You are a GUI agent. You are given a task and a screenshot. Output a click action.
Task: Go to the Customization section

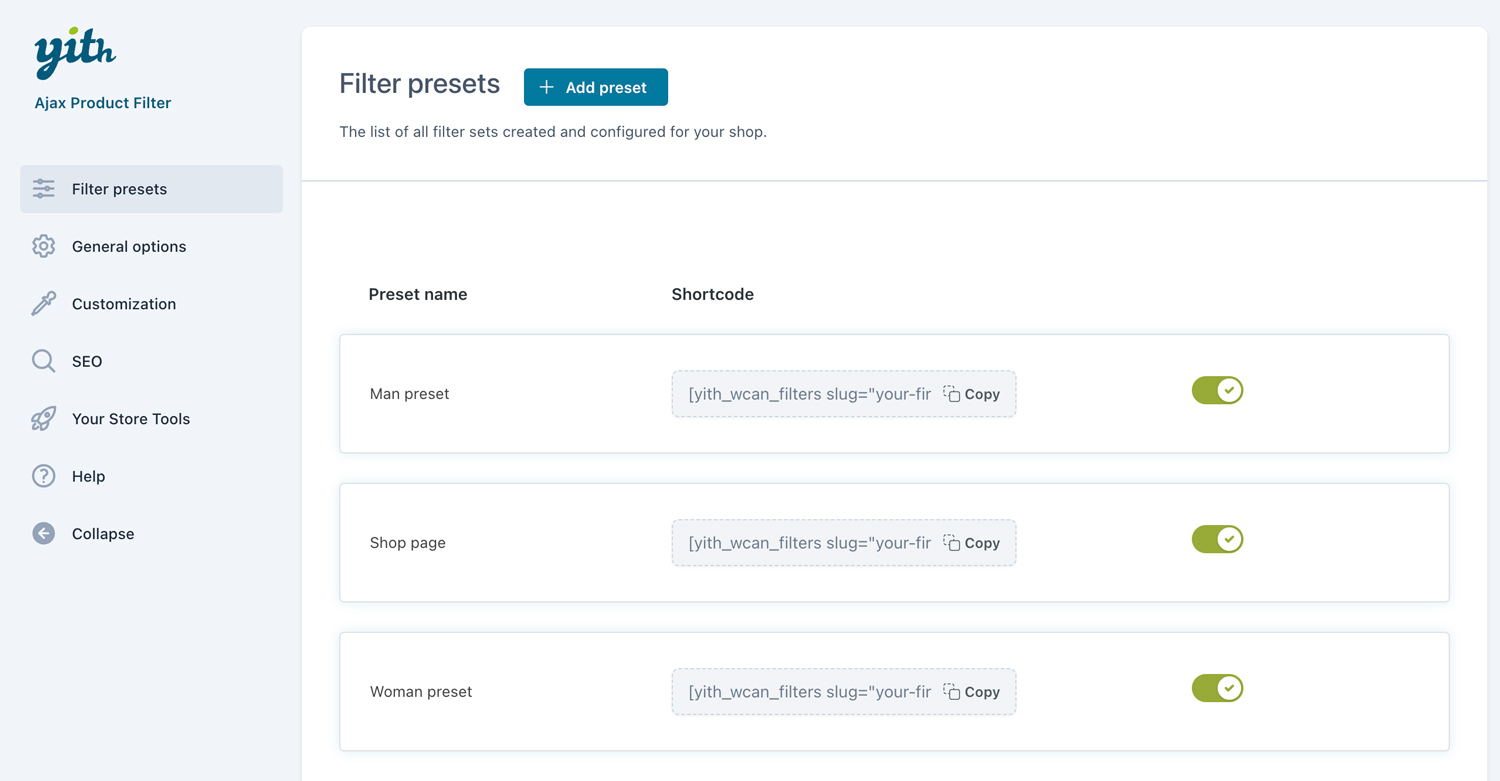pyautogui.click(x=124, y=304)
